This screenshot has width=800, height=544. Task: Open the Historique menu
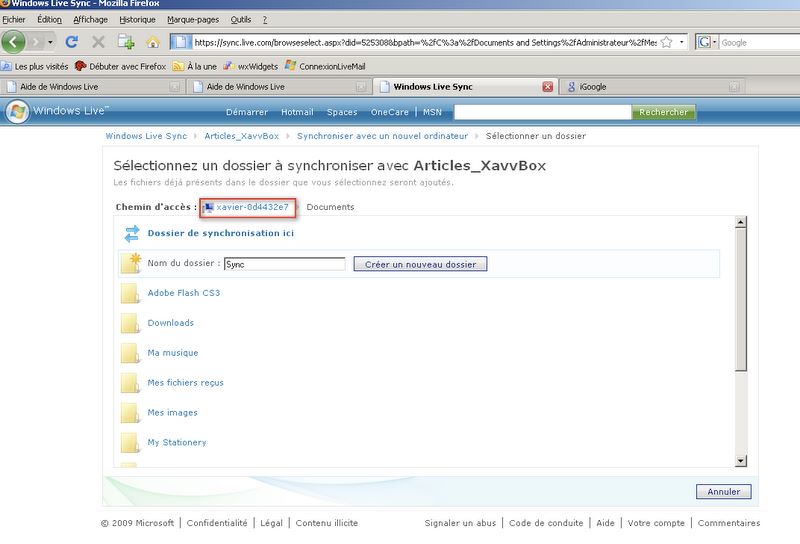137,19
